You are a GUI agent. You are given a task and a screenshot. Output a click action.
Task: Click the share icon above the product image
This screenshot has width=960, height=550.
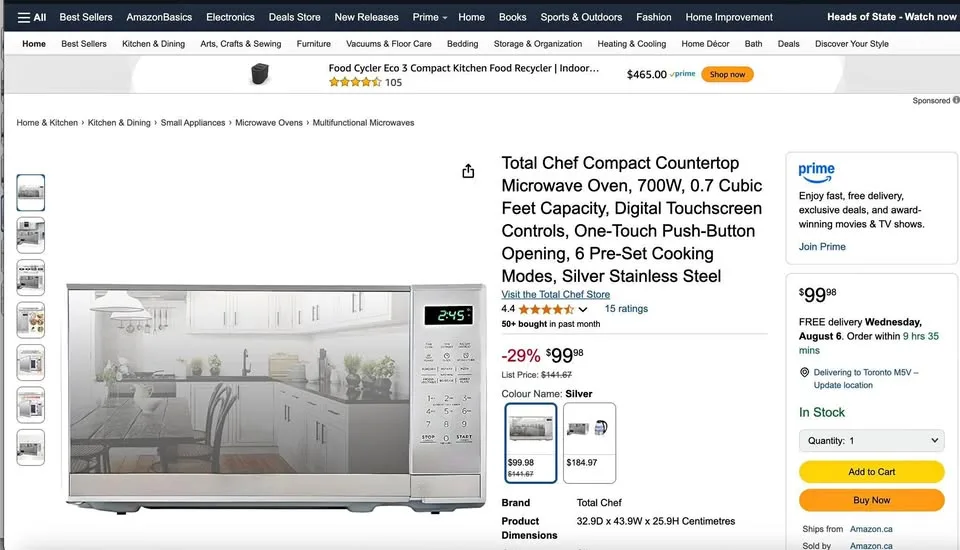468,171
